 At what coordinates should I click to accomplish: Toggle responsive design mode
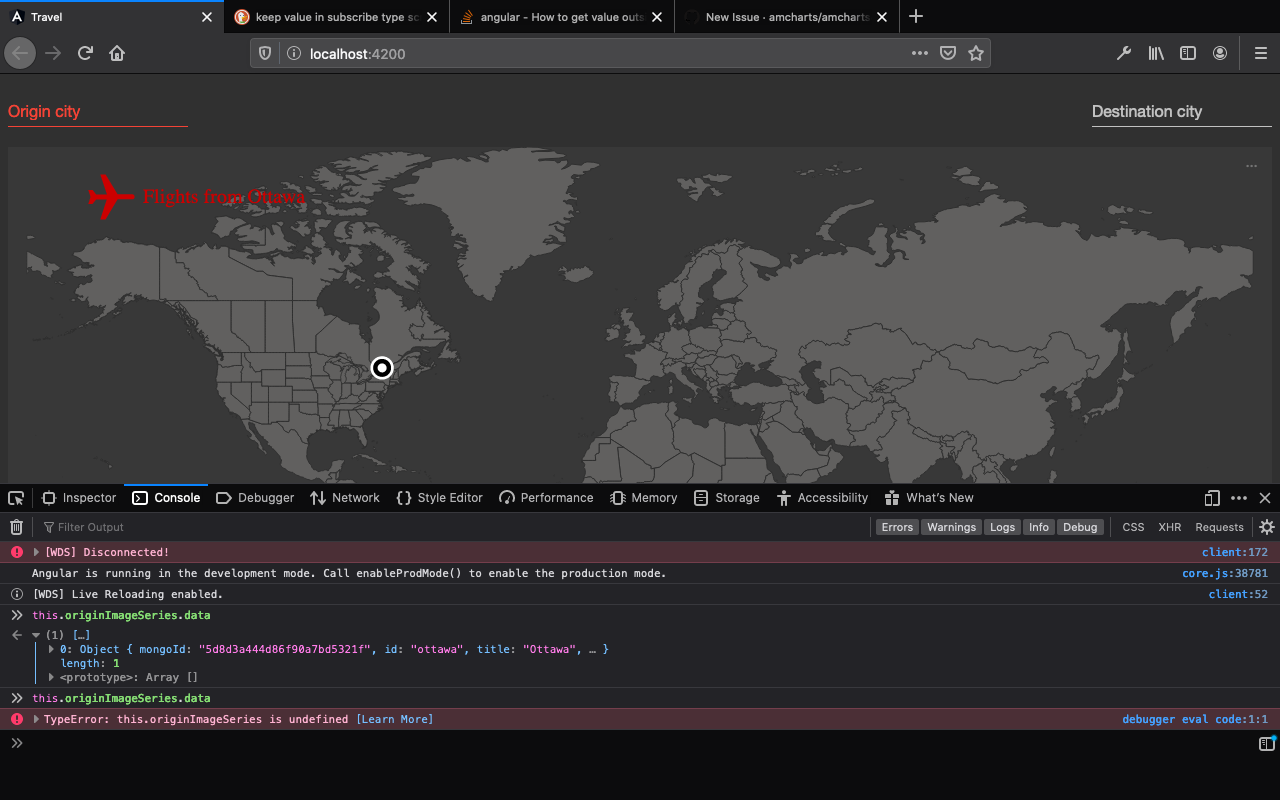pos(1212,497)
